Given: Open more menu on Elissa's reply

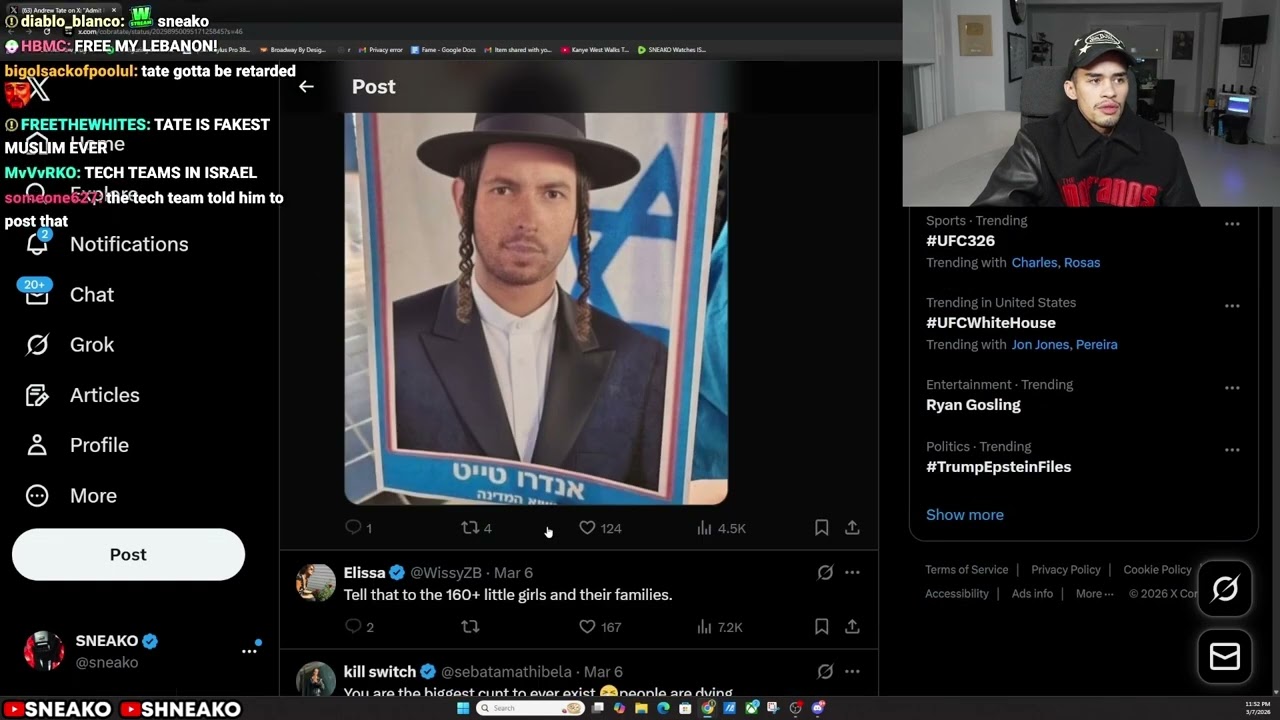Looking at the screenshot, I should 852,573.
